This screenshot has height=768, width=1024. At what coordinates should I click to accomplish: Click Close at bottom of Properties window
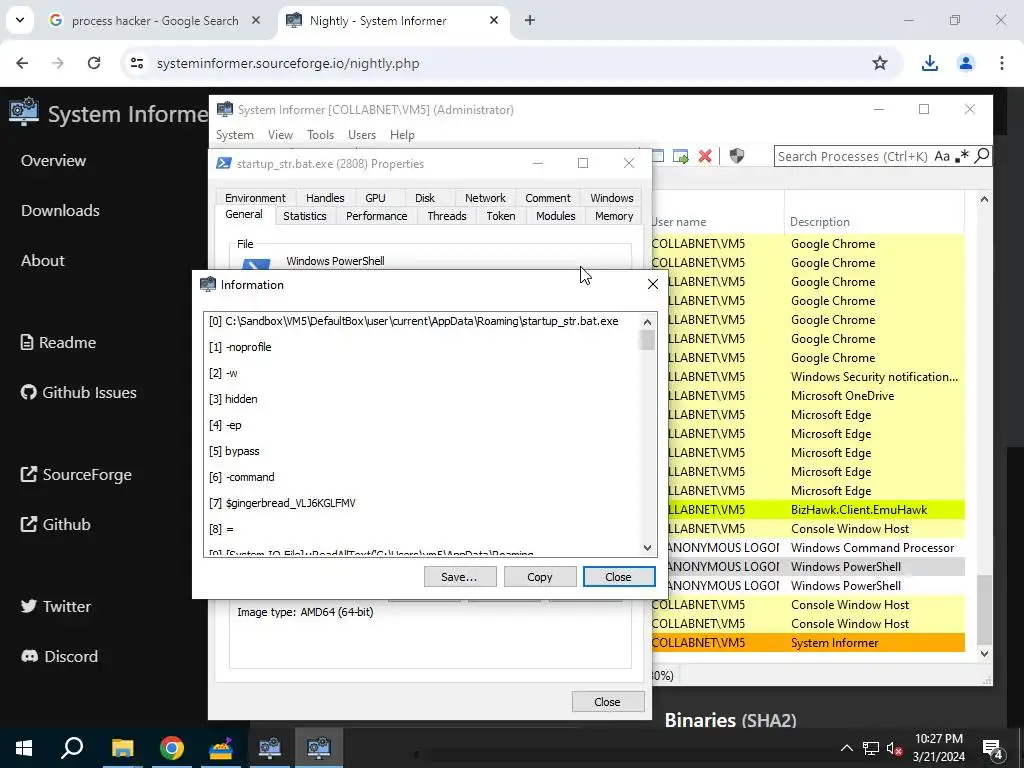[x=607, y=702]
